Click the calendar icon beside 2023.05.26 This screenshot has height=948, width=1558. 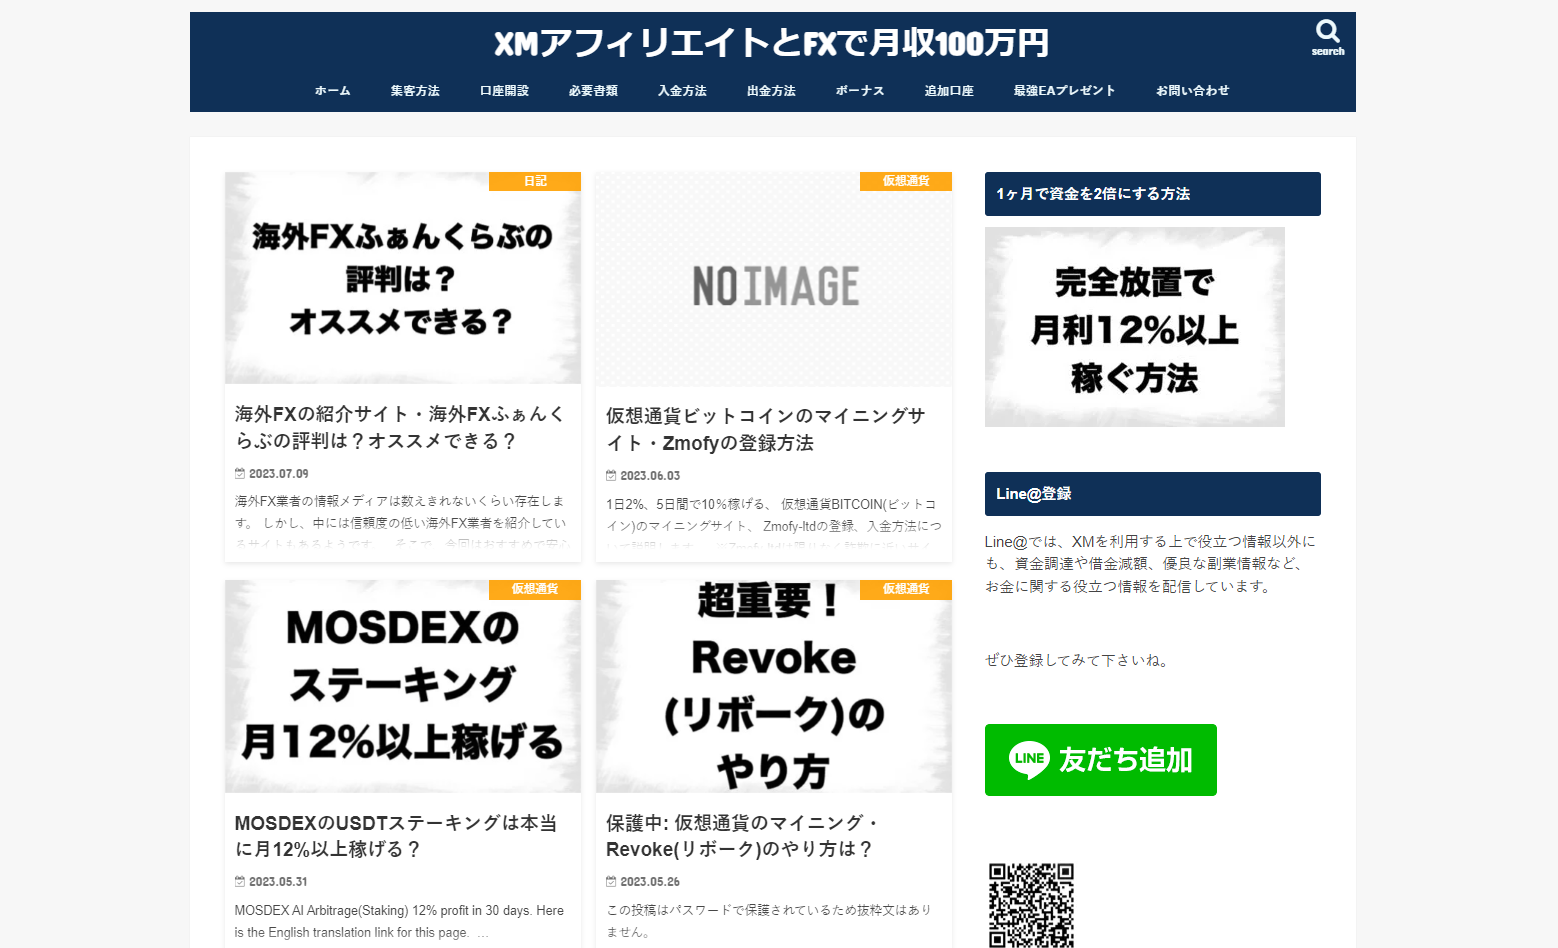[611, 881]
